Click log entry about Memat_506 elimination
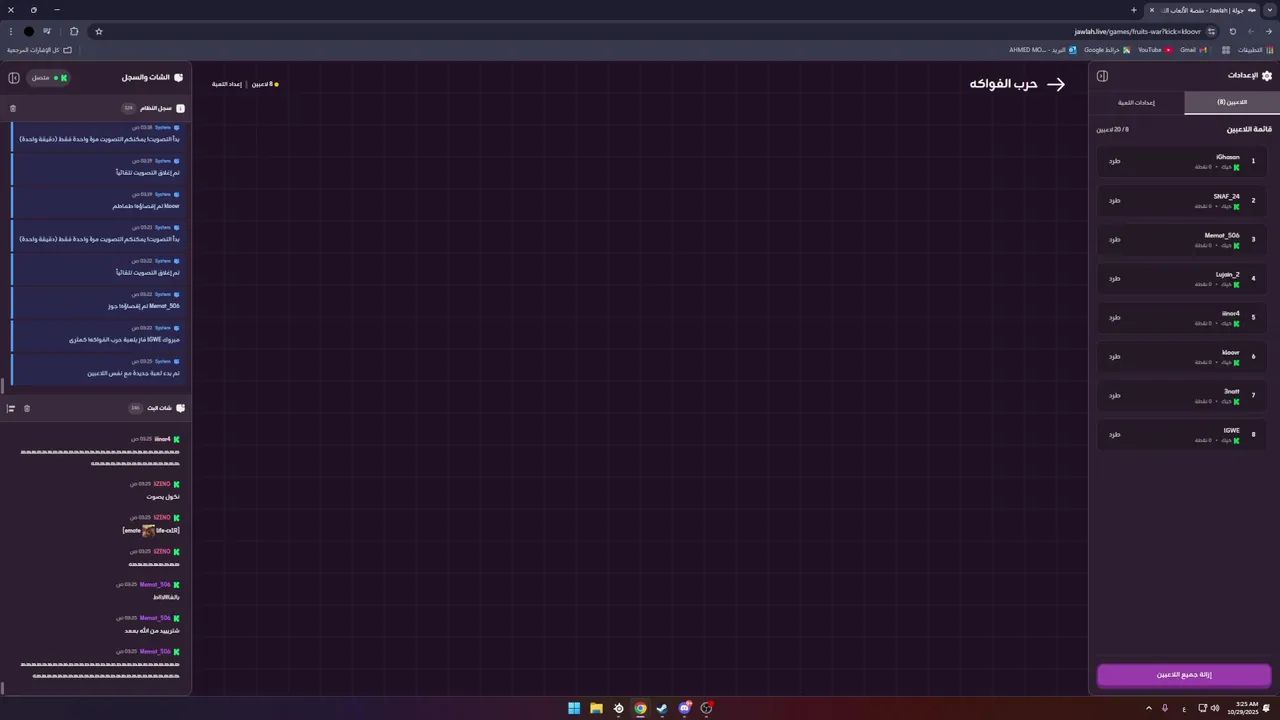 click(96, 300)
